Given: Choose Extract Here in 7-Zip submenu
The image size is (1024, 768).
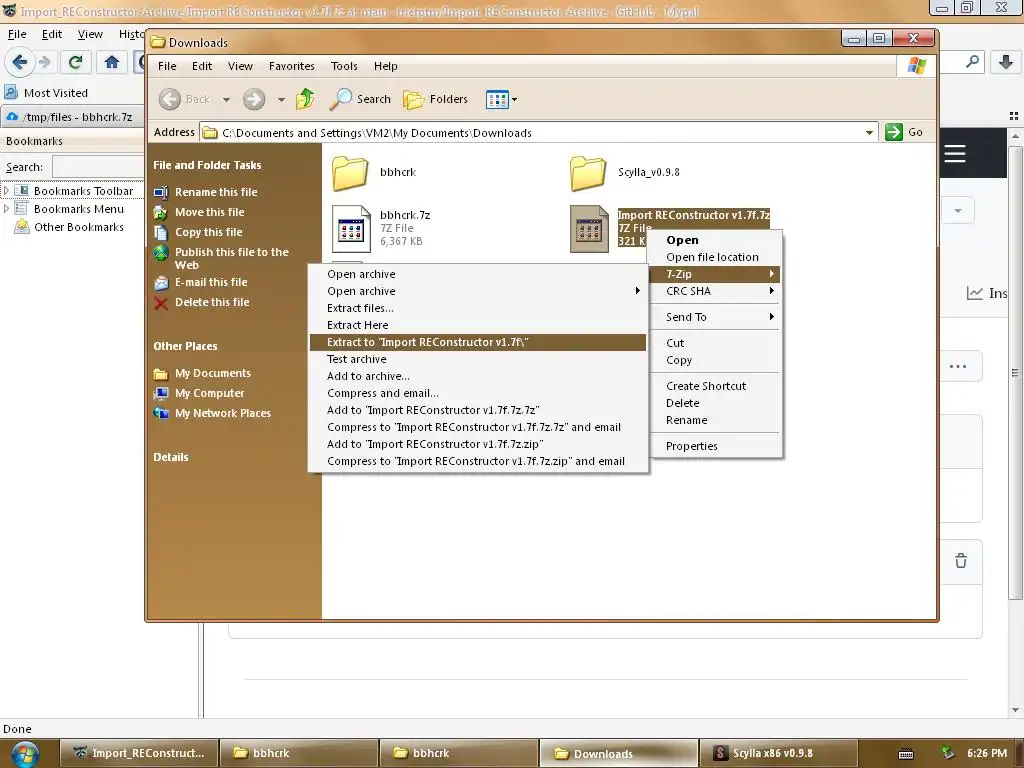Looking at the screenshot, I should [477, 325].
